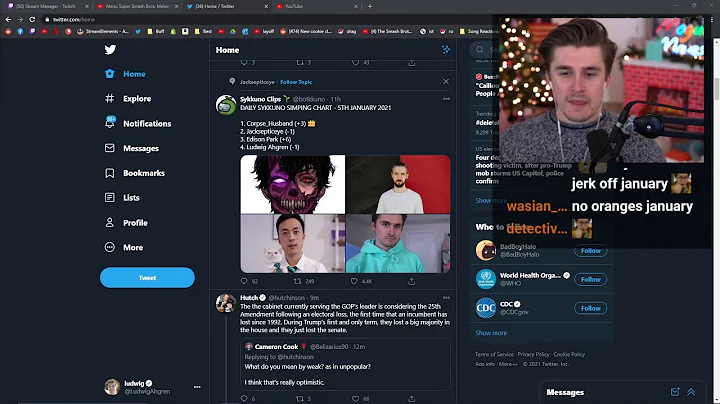
Task: Follow the CDC account
Action: click(x=591, y=308)
